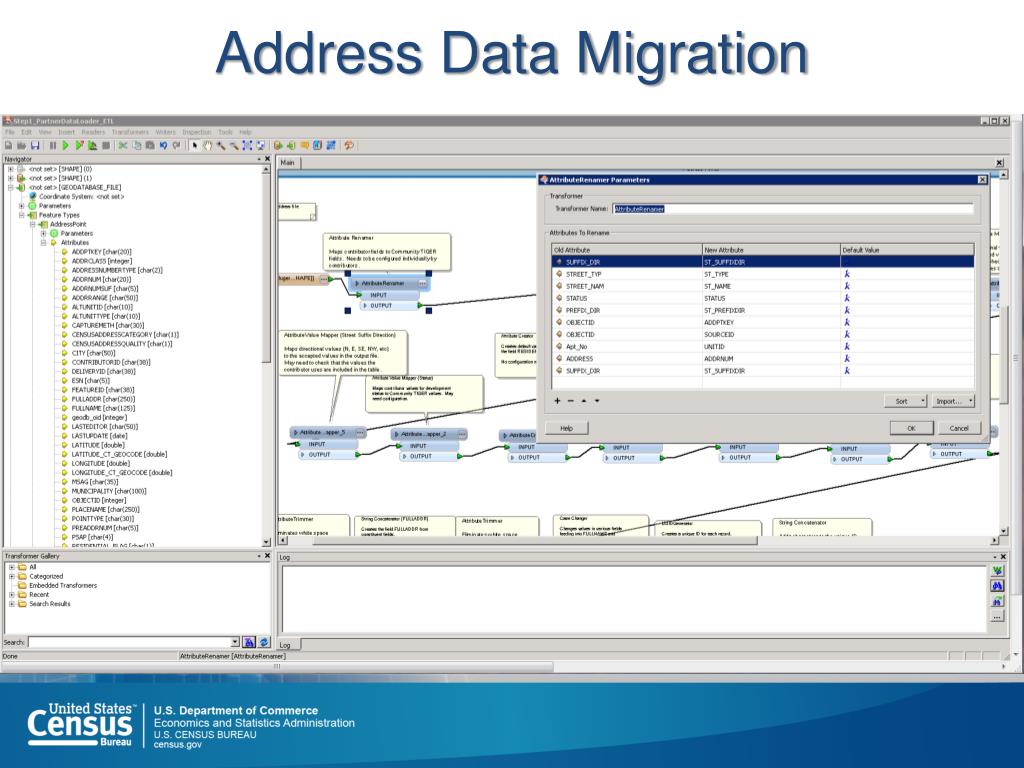Viewport: 1024px width, 768px height.
Task: Expand the Categorized folder in gallery
Action: tap(11, 576)
